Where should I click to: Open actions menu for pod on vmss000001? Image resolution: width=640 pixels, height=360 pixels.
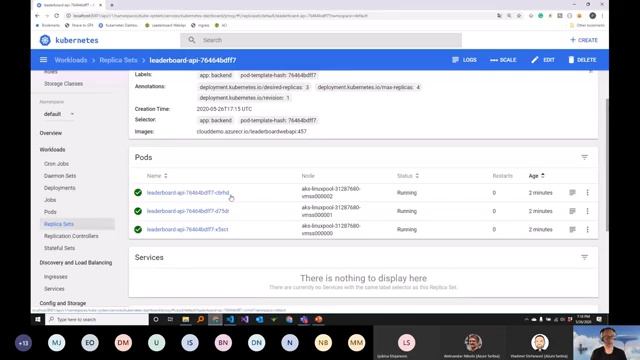[587, 211]
